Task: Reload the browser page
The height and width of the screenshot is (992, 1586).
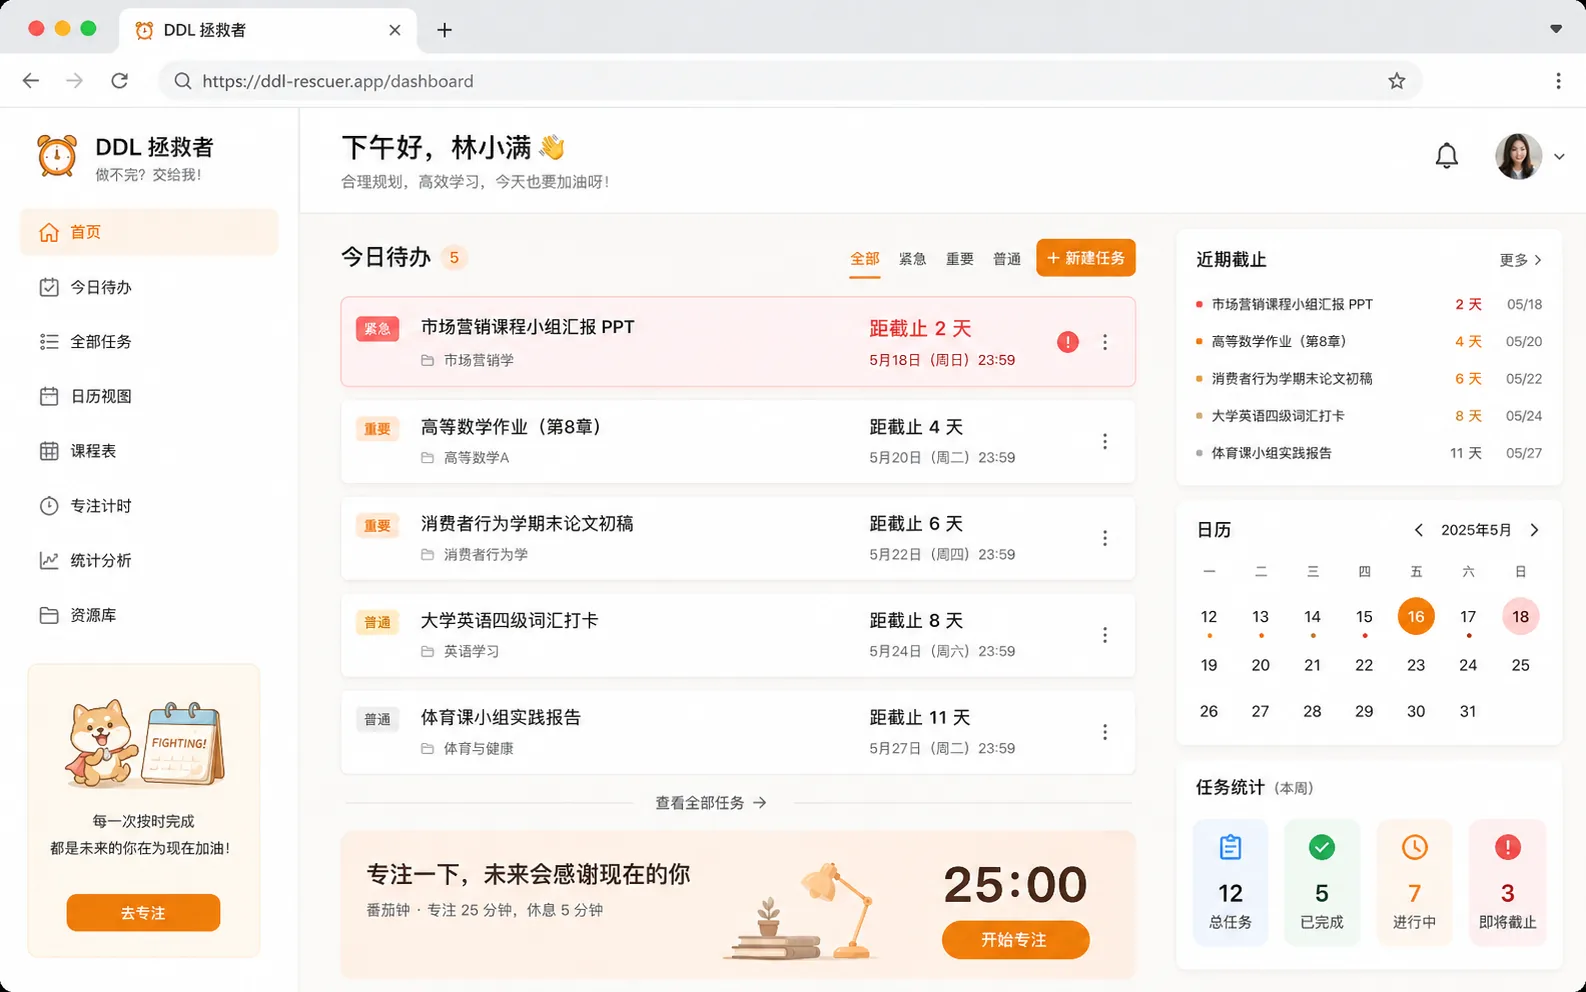Action: pyautogui.click(x=119, y=81)
